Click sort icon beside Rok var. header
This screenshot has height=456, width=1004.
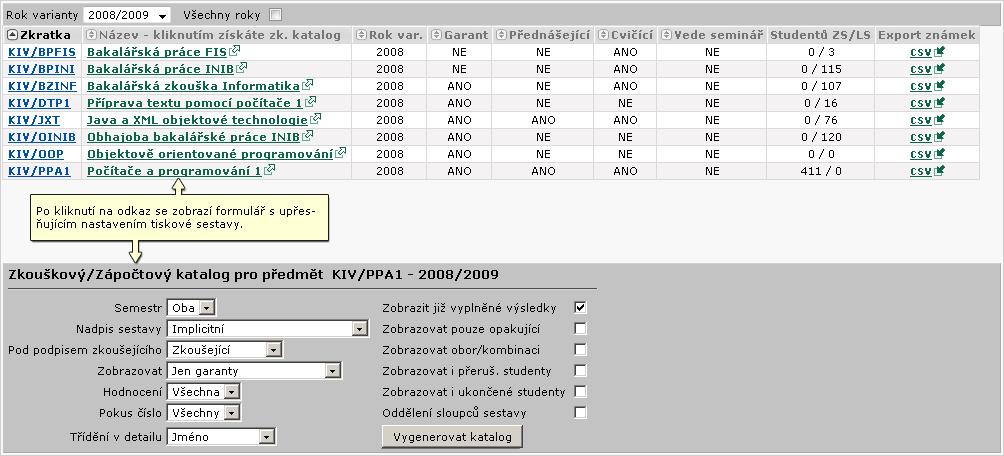pos(362,35)
